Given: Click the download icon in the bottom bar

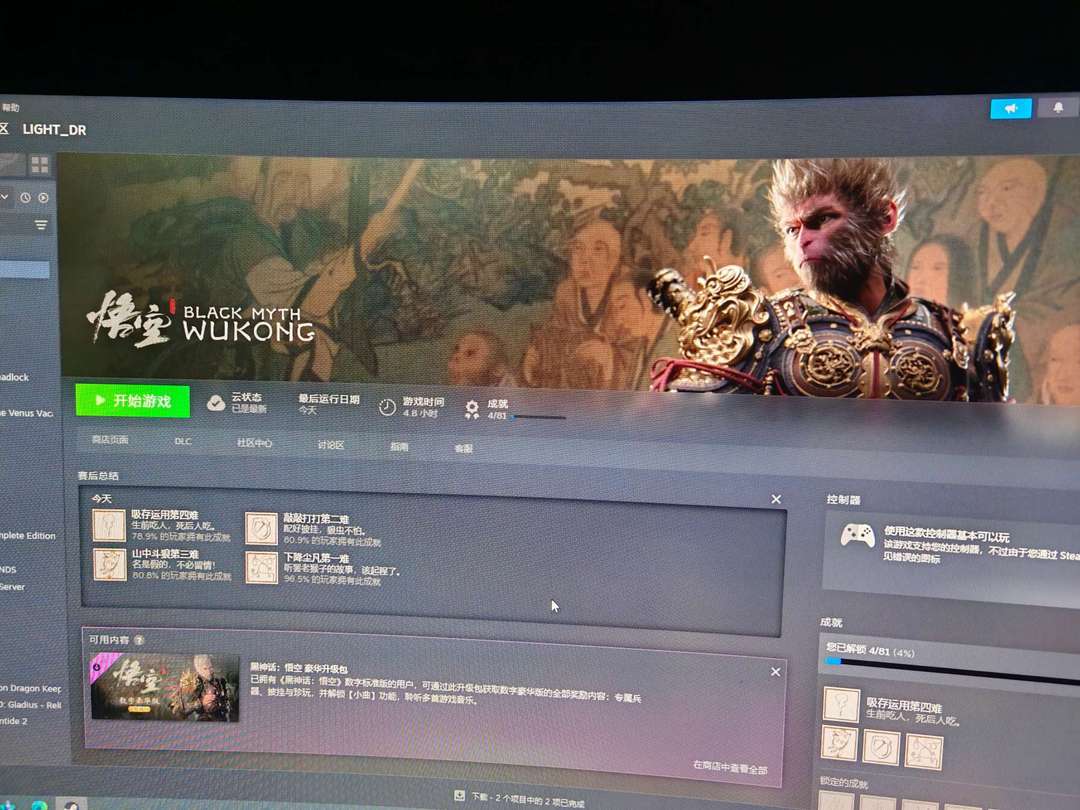Looking at the screenshot, I should click(459, 796).
